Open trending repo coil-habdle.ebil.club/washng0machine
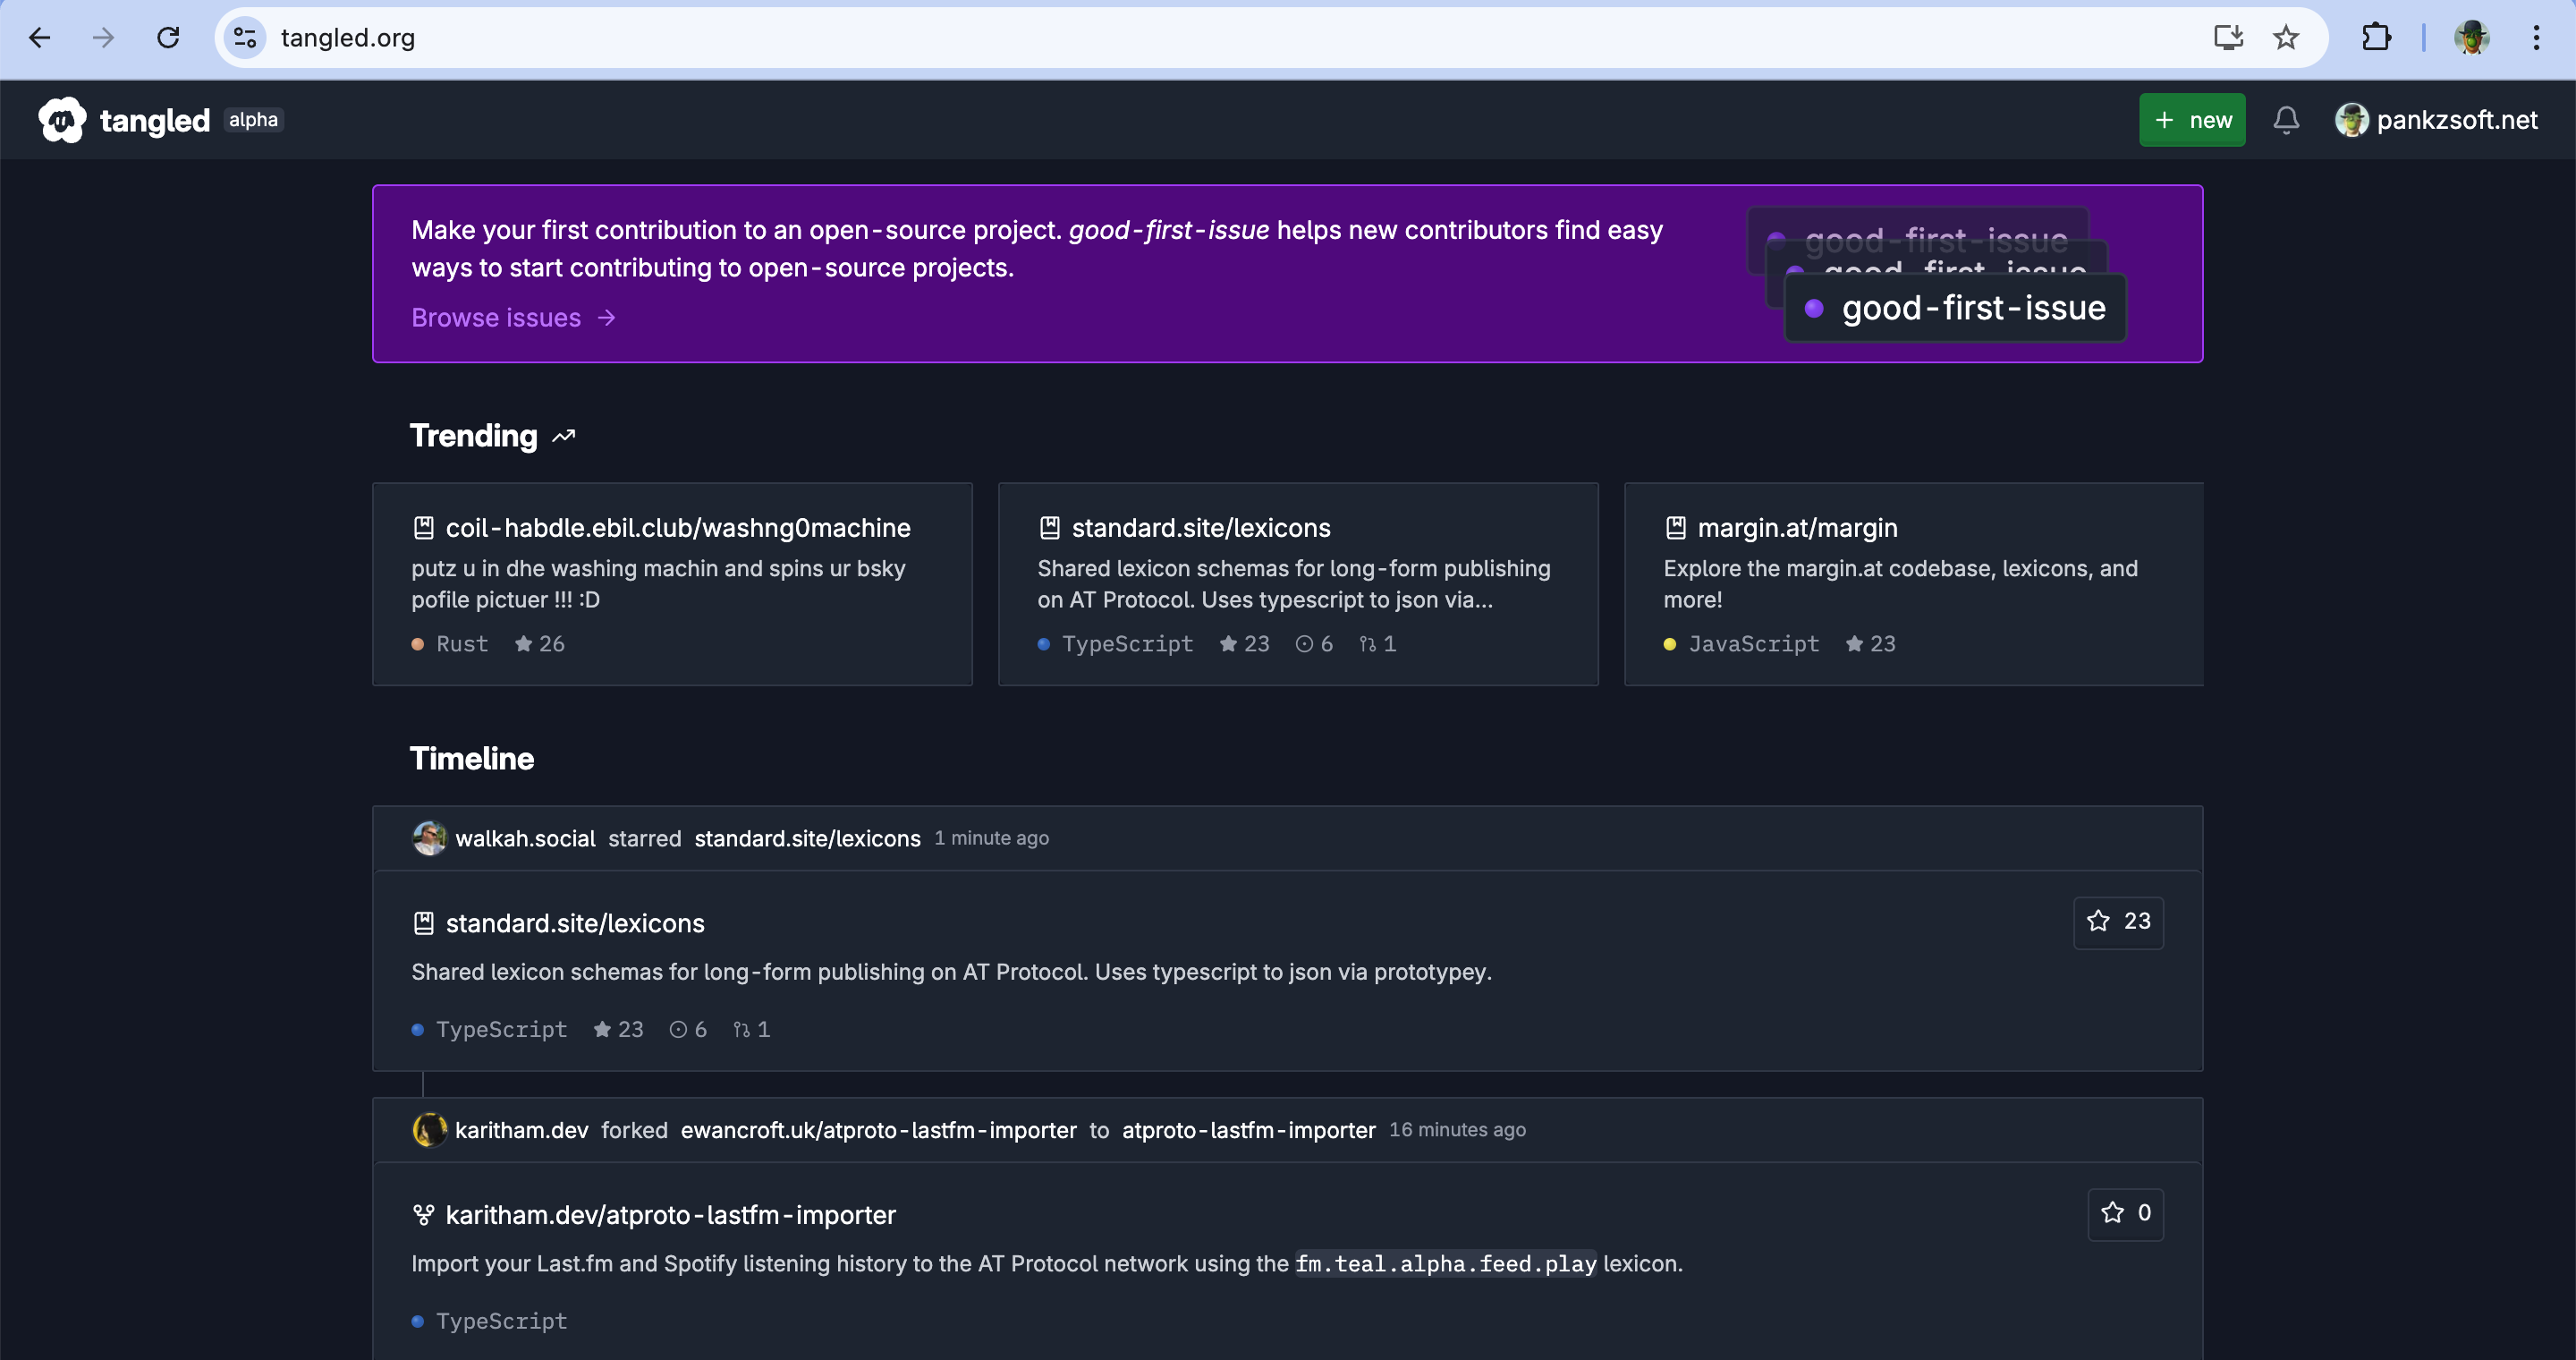 click(677, 528)
